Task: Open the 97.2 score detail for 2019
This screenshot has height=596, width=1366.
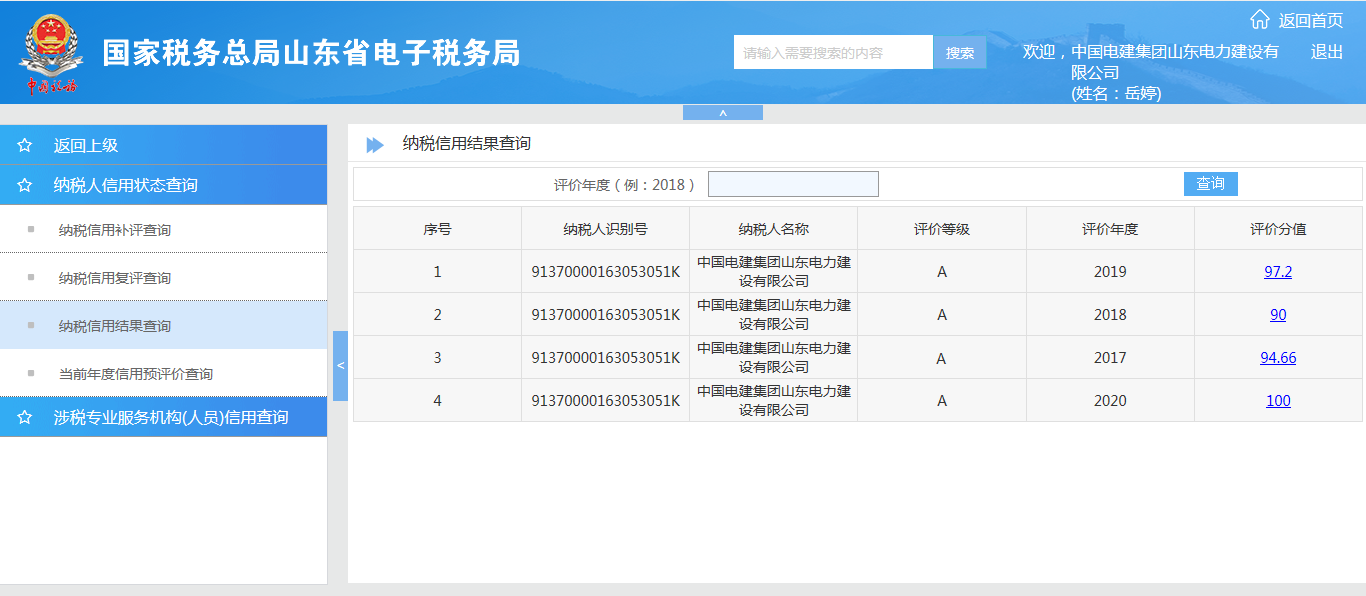Action: coord(1278,270)
